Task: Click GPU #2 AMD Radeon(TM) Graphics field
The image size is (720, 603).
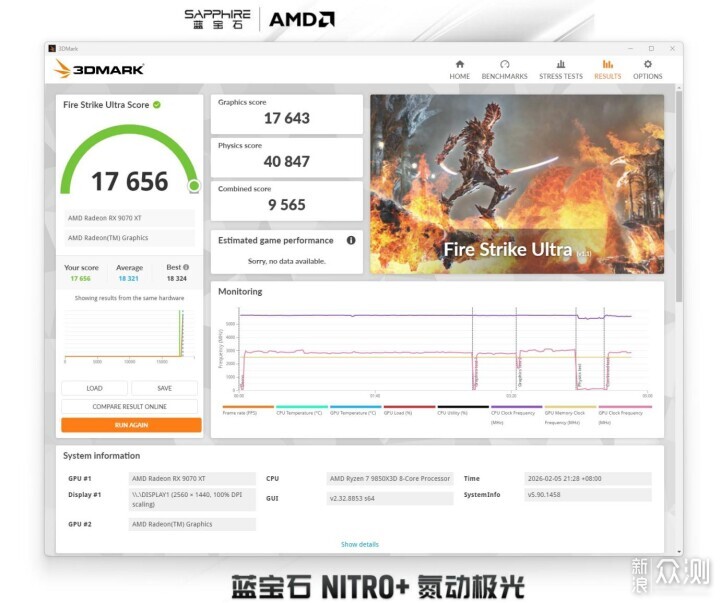Action: point(192,524)
